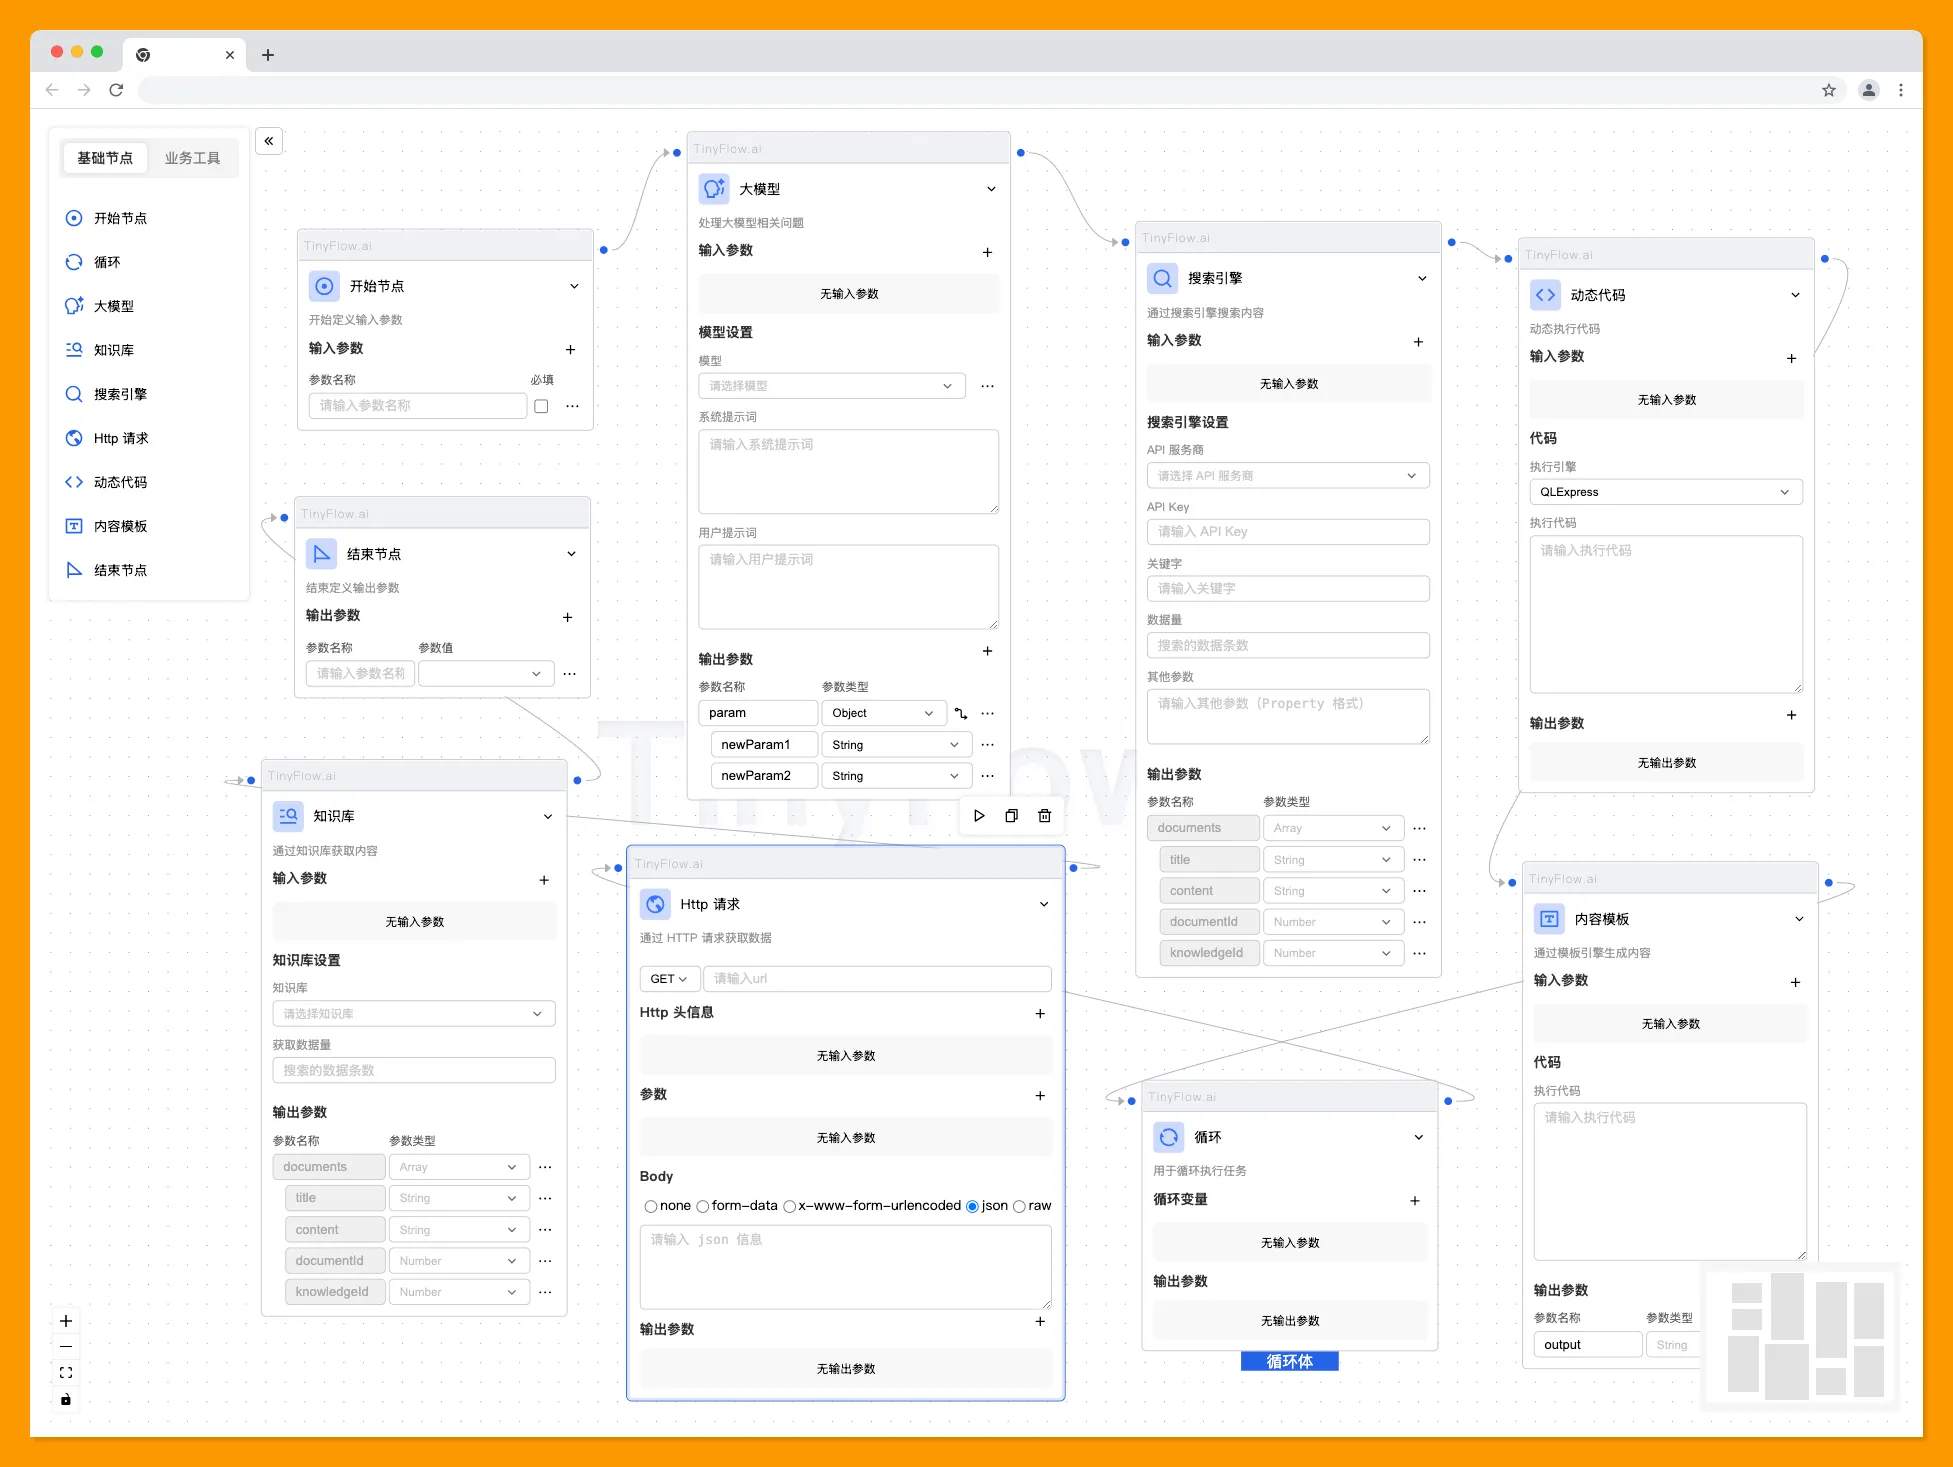Click the fit view icon
Viewport: 1953px width, 1467px height.
66,1373
